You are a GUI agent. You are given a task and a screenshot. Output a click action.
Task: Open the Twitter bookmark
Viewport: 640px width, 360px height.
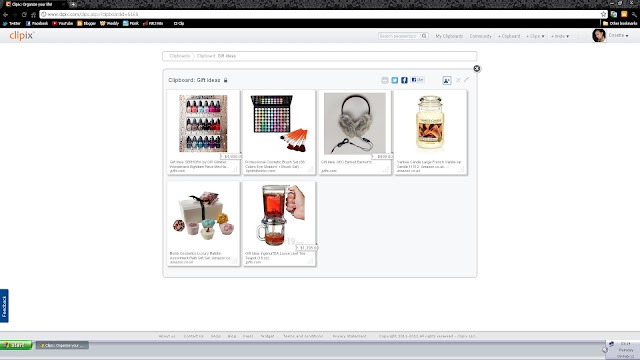pyautogui.click(x=12, y=23)
